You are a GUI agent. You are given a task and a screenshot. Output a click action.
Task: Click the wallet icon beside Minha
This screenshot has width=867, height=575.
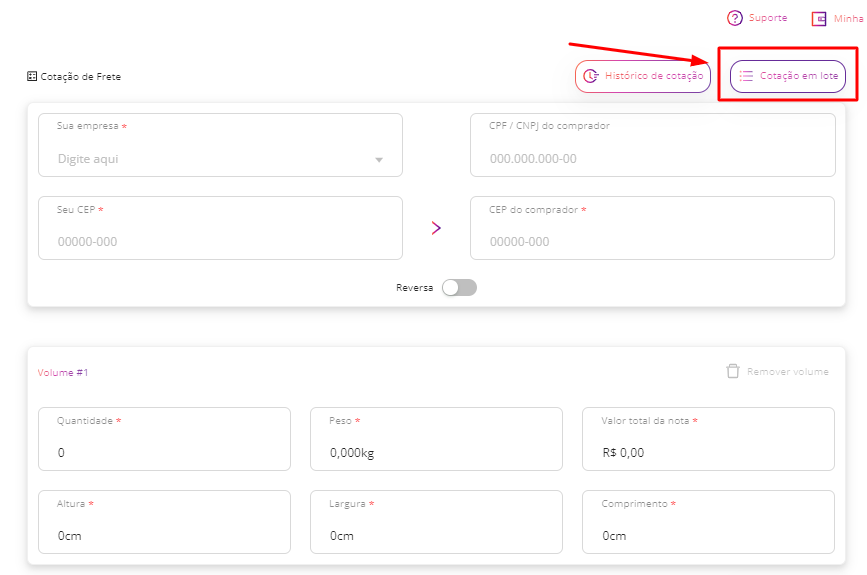[819, 19]
